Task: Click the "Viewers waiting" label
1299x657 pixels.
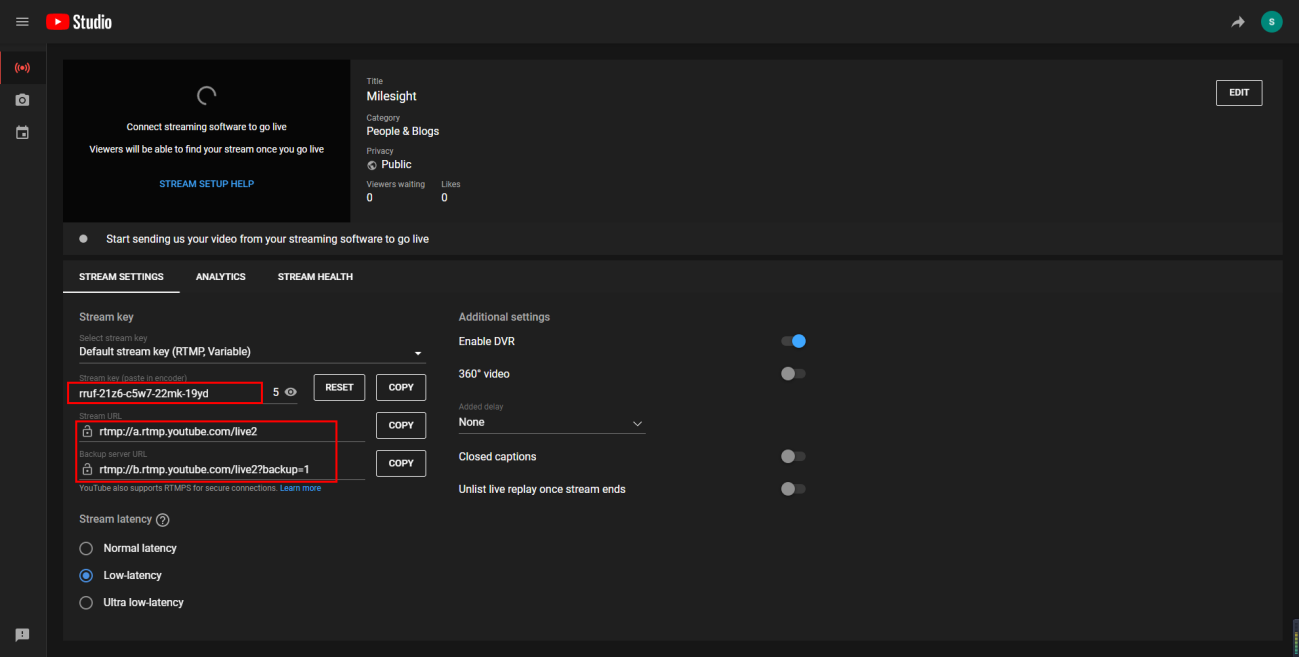Action: pos(396,184)
